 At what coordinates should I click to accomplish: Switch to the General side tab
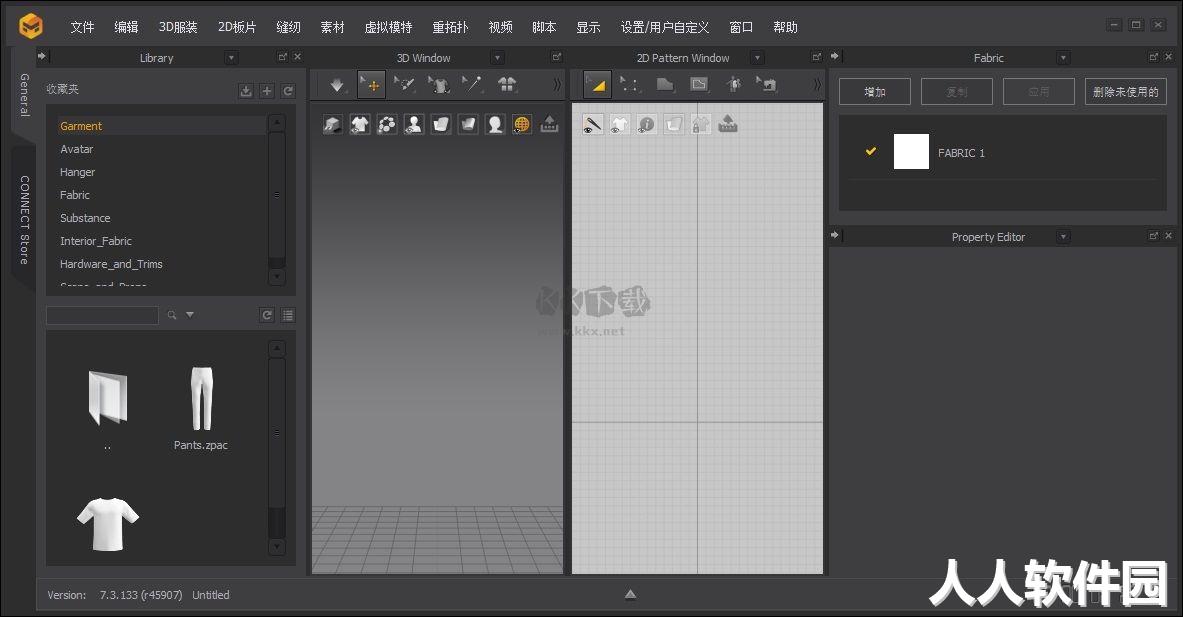pos(24,95)
